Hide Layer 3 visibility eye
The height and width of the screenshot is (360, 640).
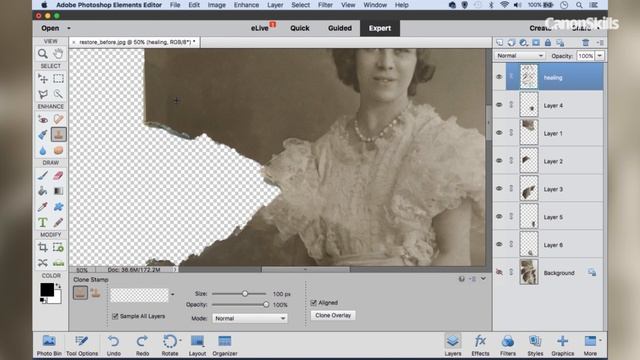tap(499, 189)
